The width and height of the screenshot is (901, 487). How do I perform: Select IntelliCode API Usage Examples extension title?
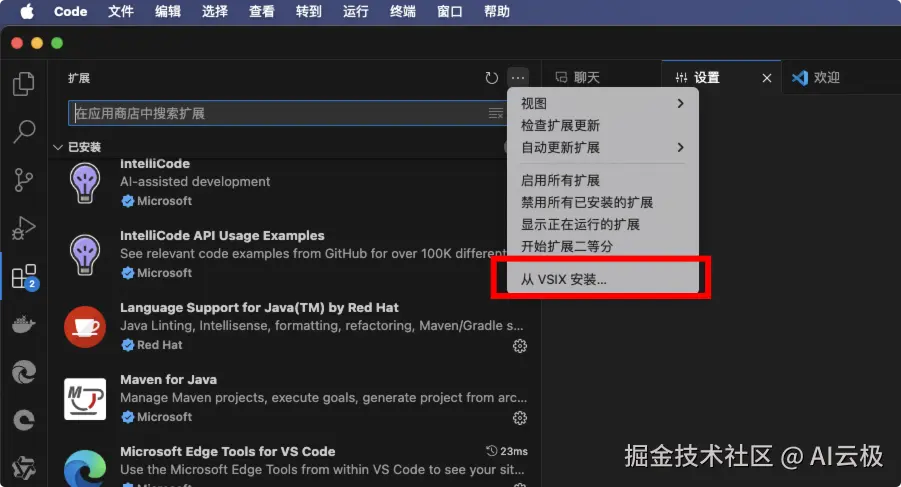(222, 235)
